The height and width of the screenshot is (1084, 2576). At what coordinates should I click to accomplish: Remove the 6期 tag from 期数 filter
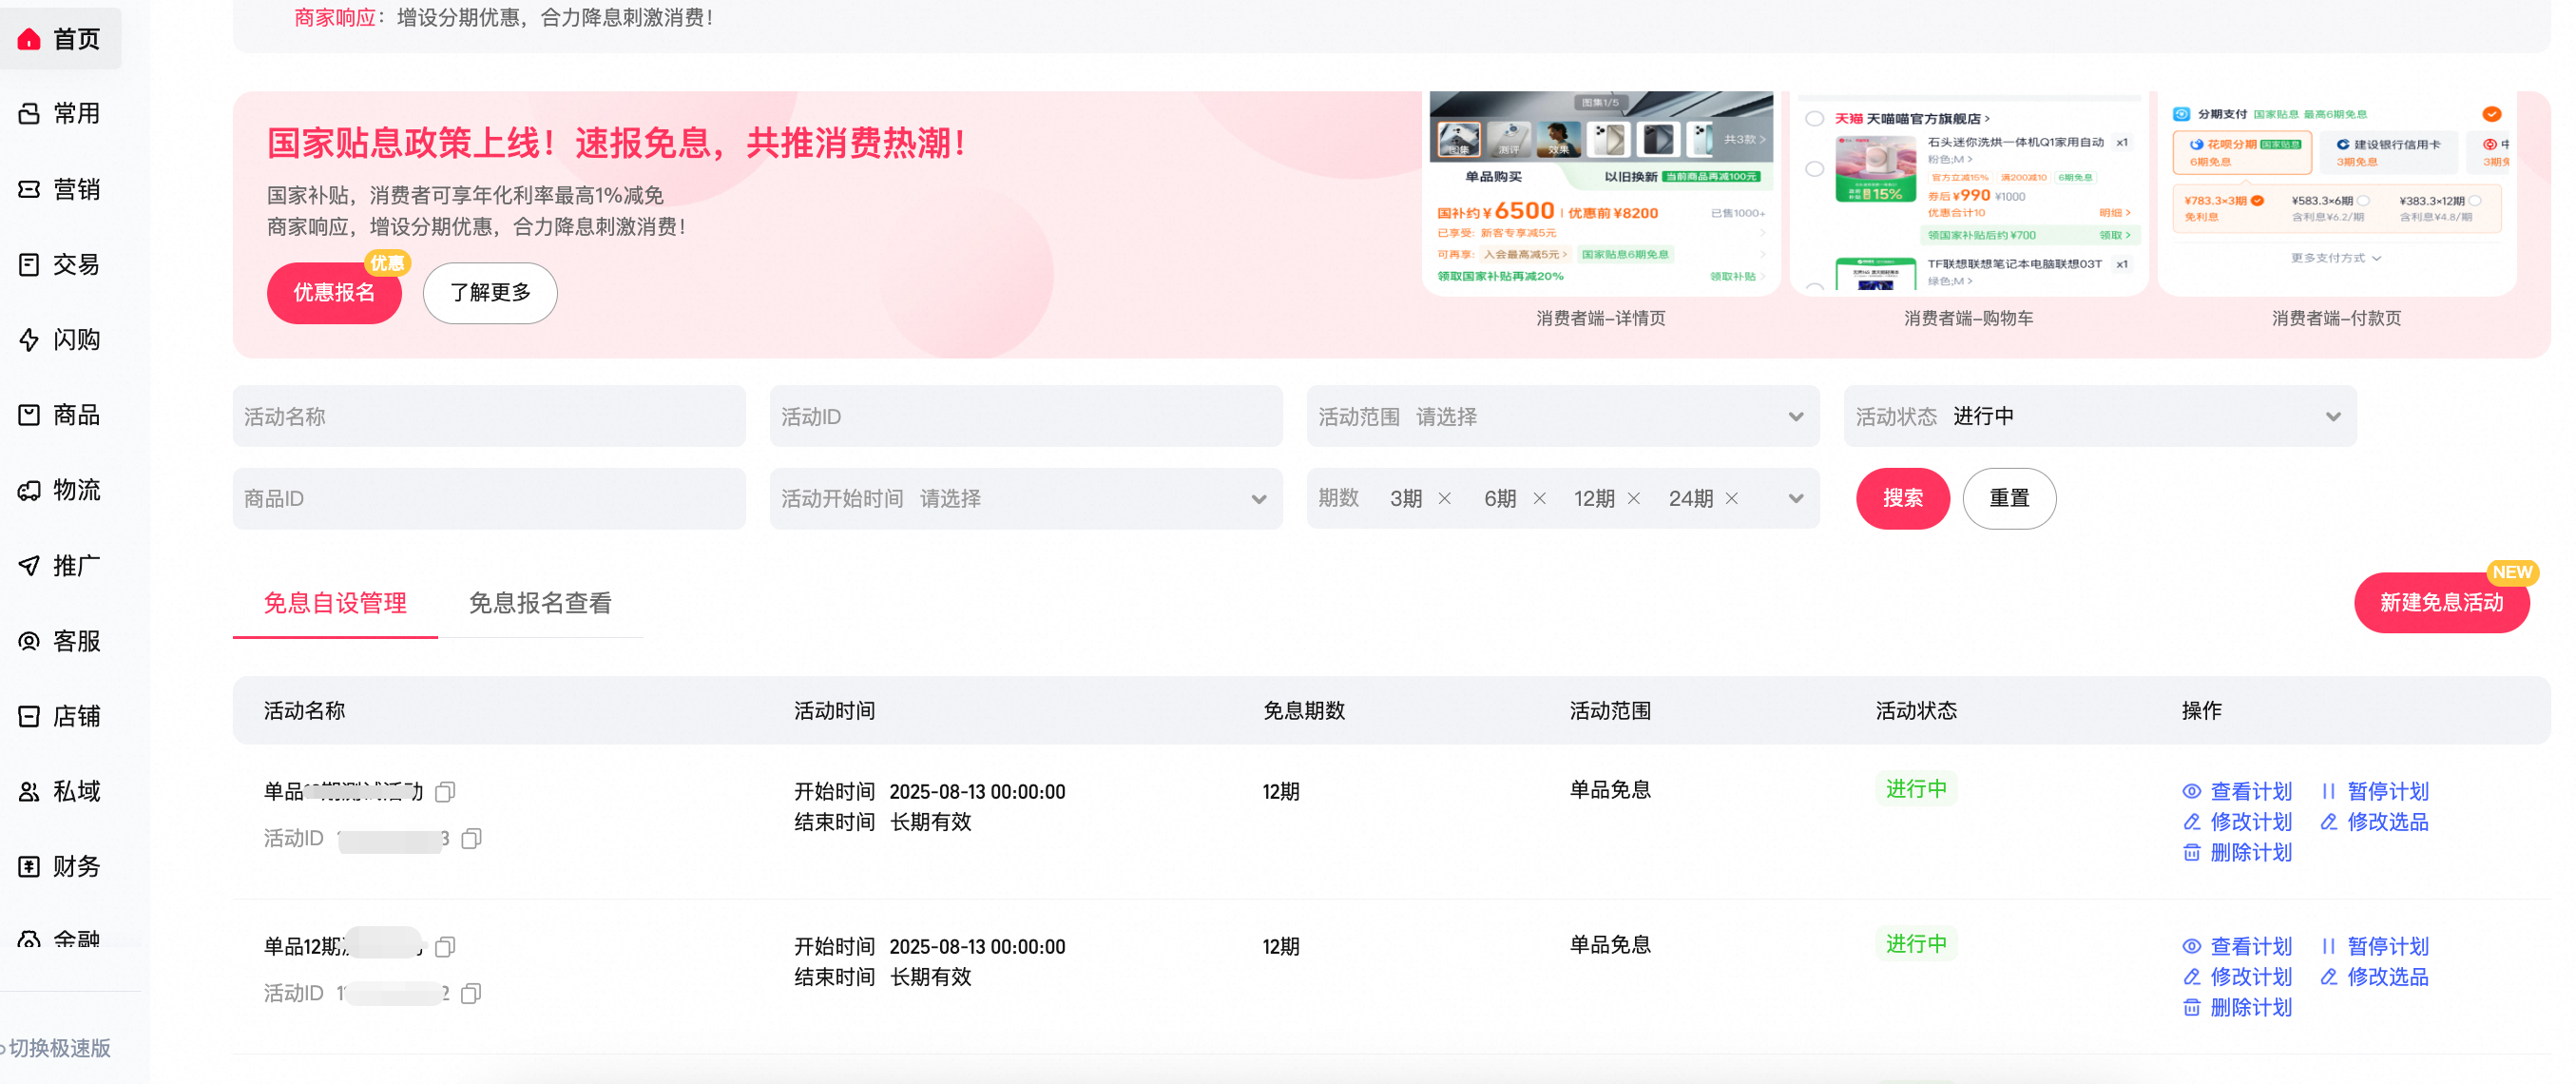[x=1540, y=498]
